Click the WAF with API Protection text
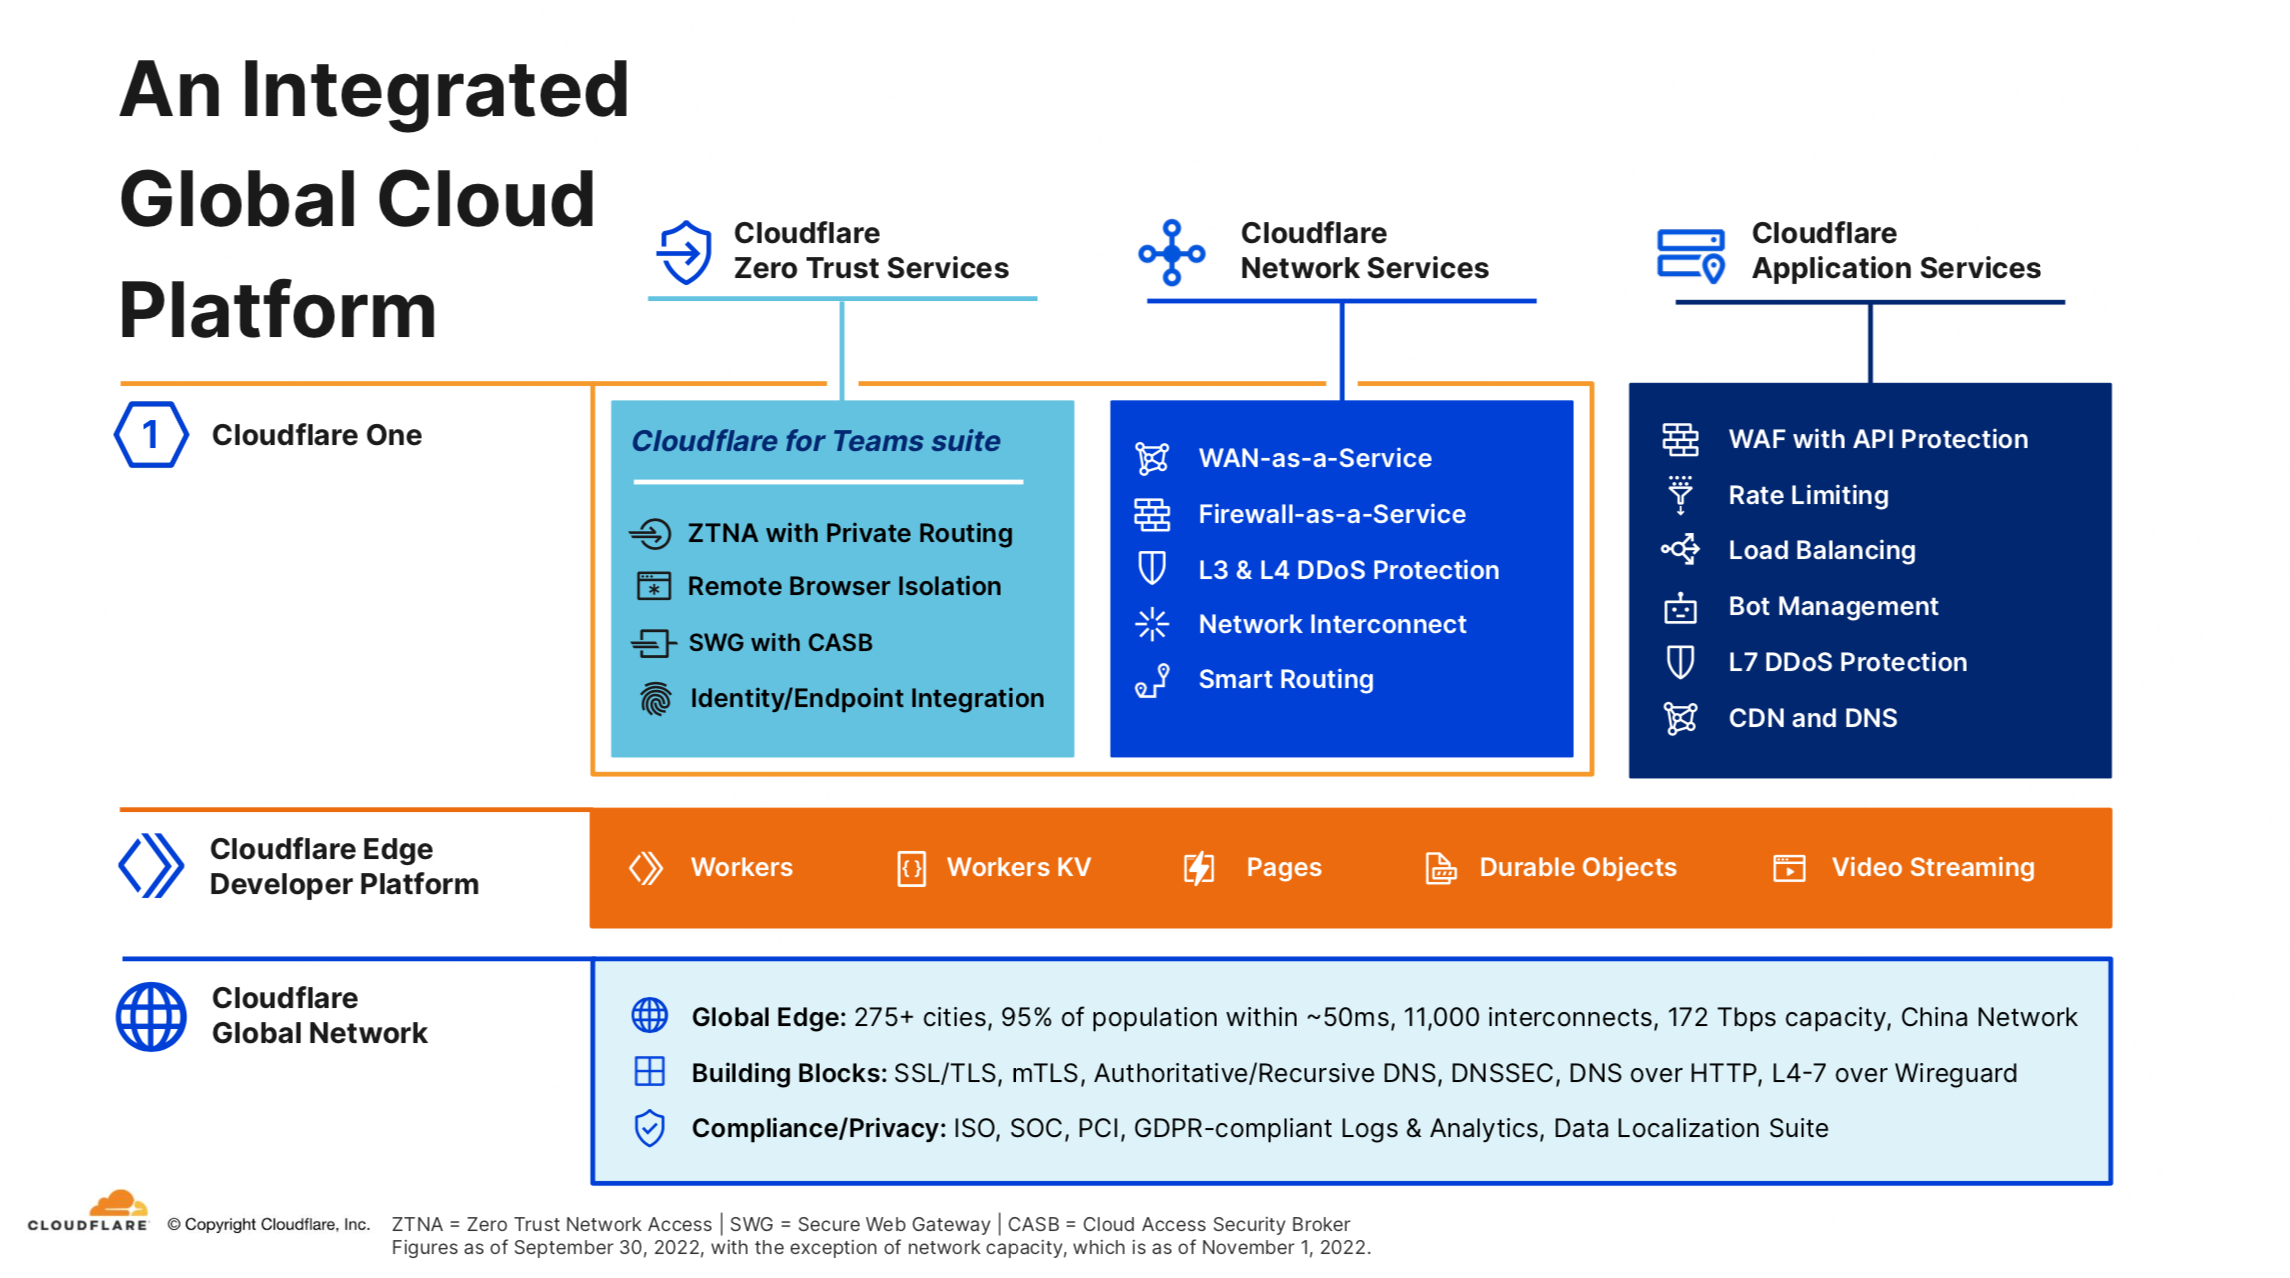The image size is (2290, 1278). [x=1877, y=439]
